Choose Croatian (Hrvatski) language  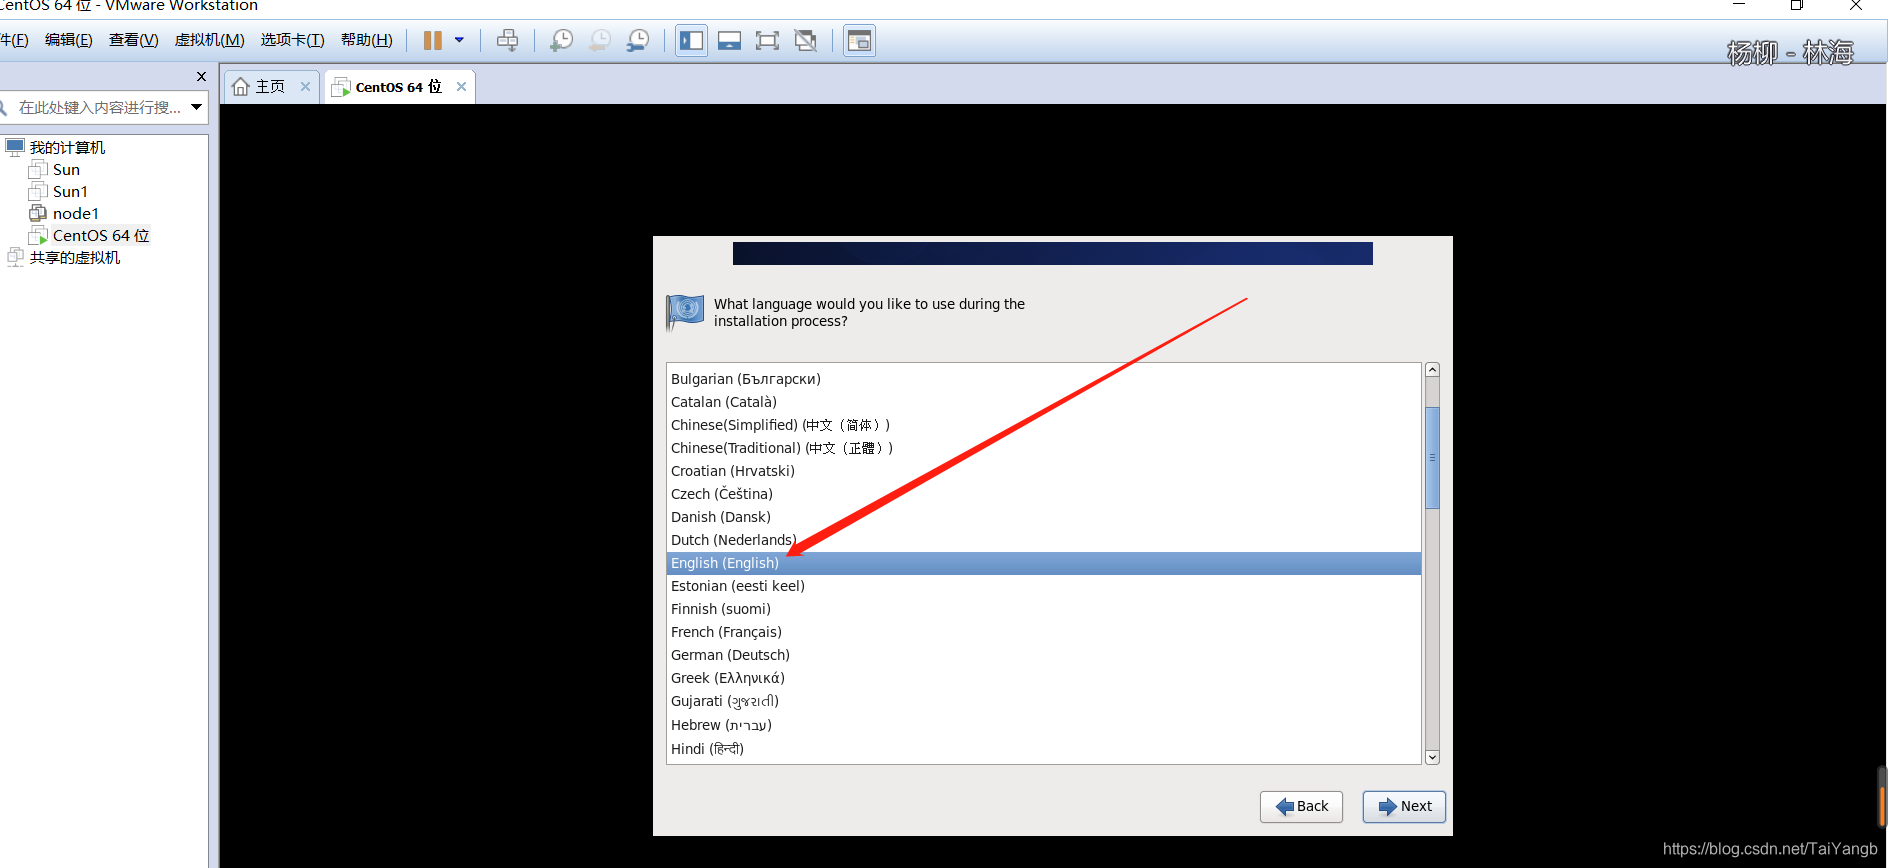pos(1043,471)
